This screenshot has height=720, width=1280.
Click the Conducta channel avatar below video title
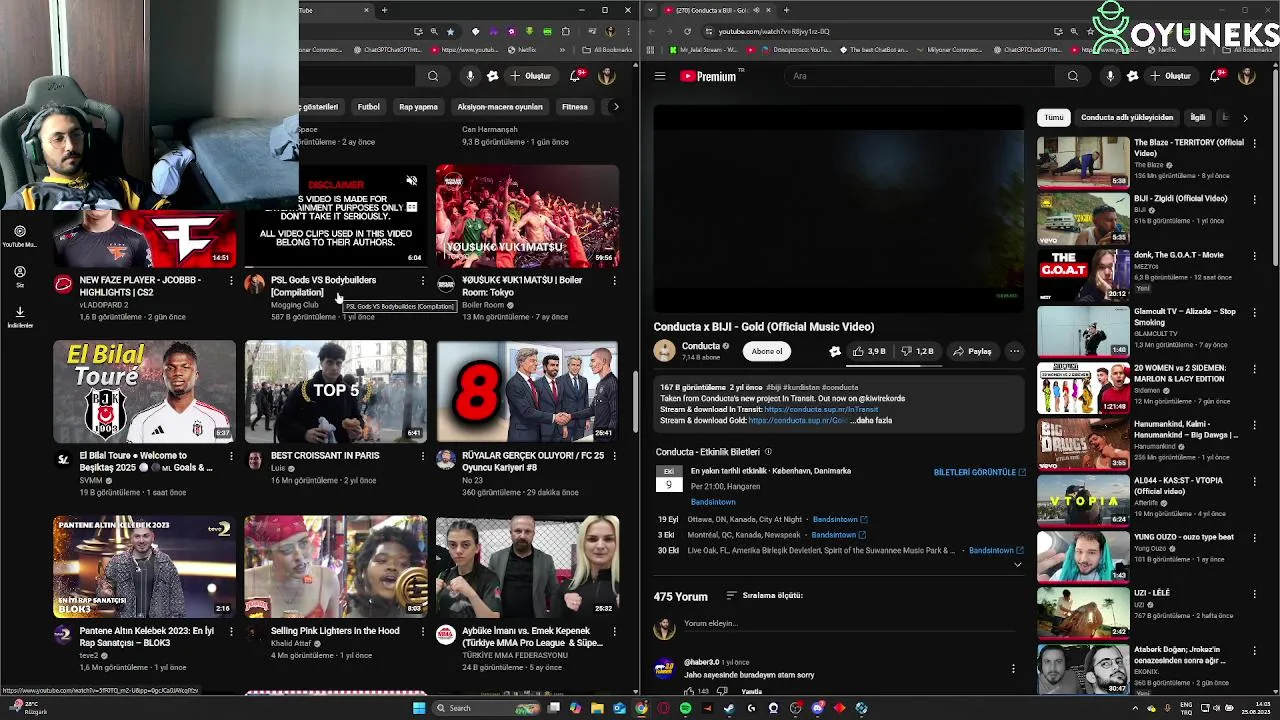(x=664, y=350)
